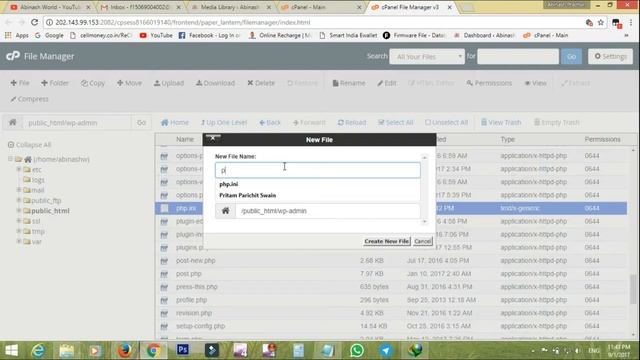Select the post-new.php file row
This screenshot has width=640, height=360.
pyautogui.click(x=391, y=260)
